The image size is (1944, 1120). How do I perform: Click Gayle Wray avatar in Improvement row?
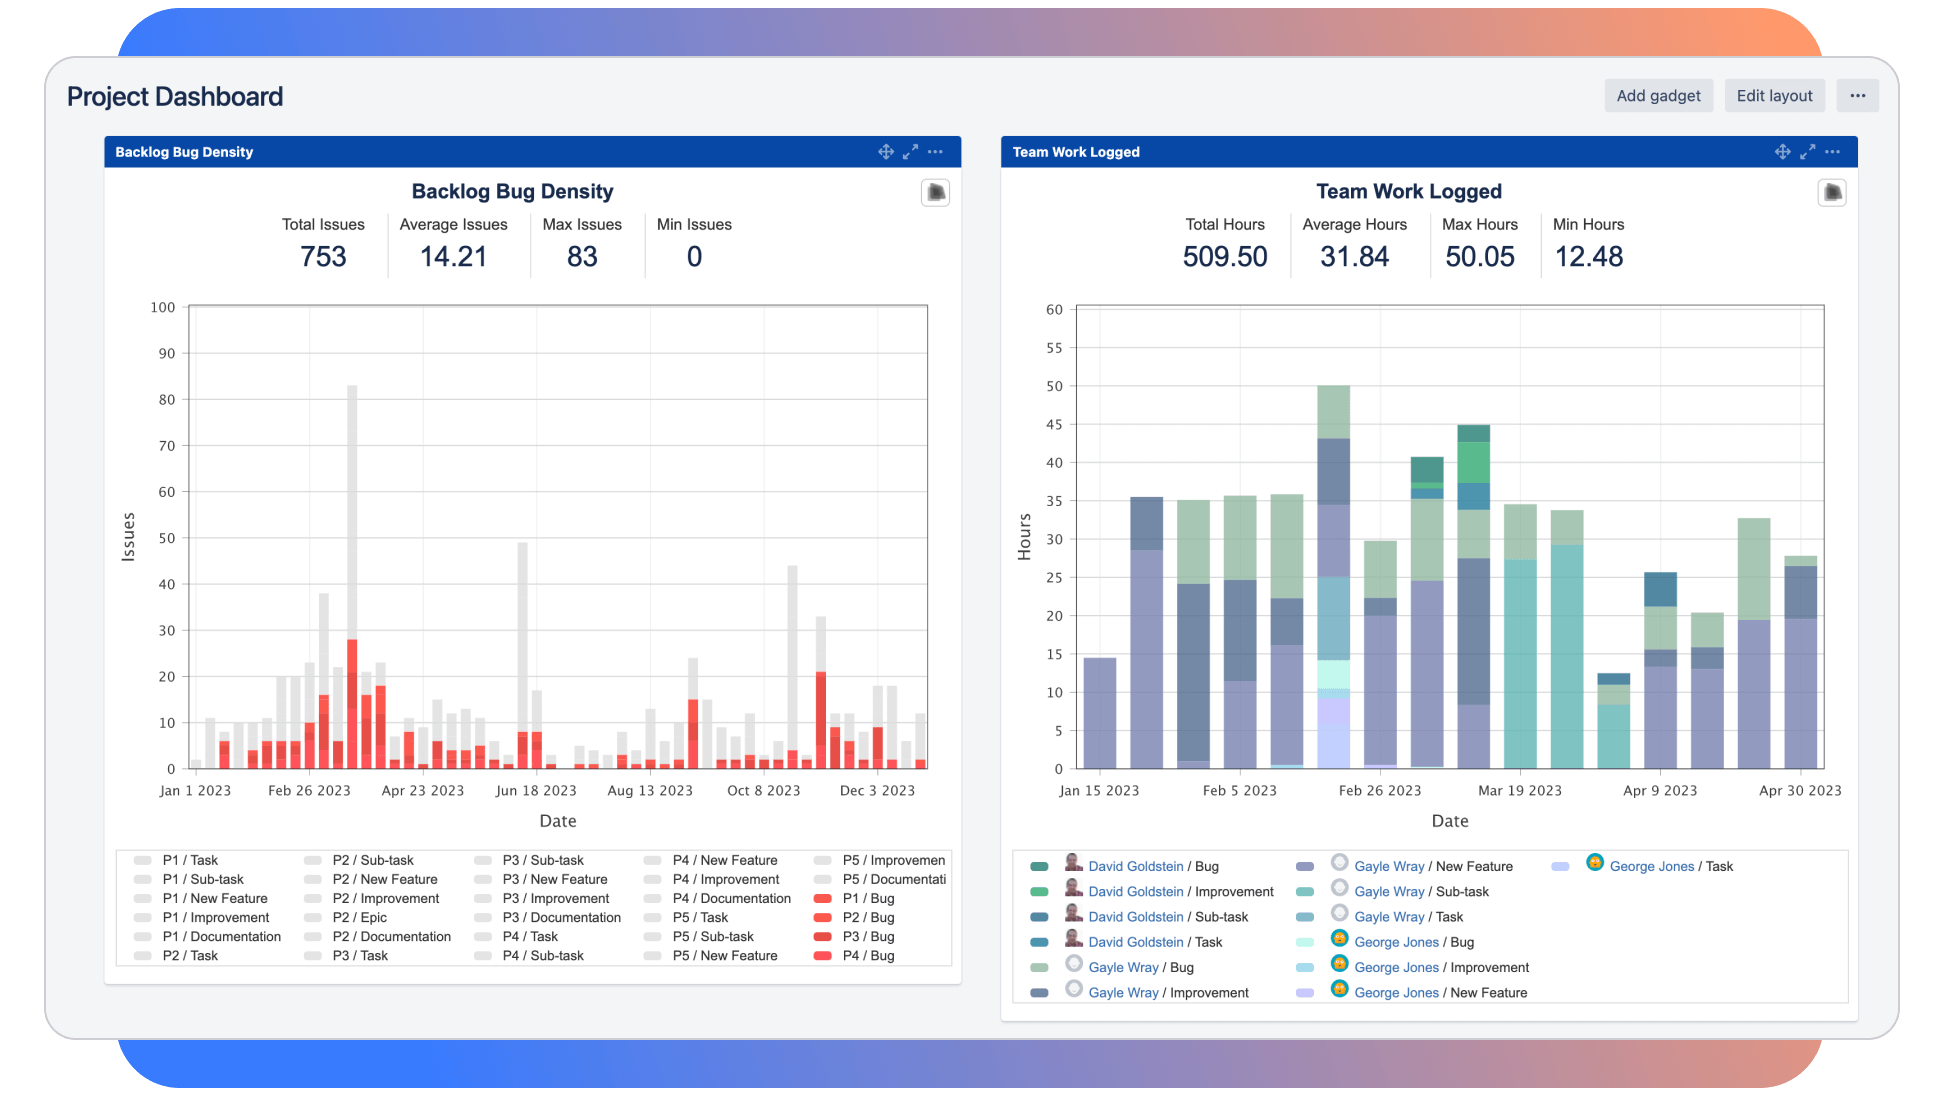1073,990
